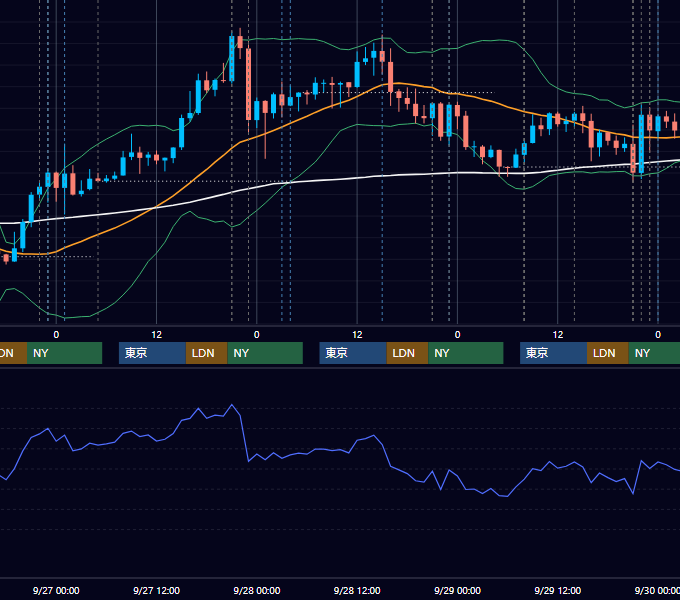680x600 pixels.
Task: Click the 9/27 00:00 date label
Action: [56, 590]
